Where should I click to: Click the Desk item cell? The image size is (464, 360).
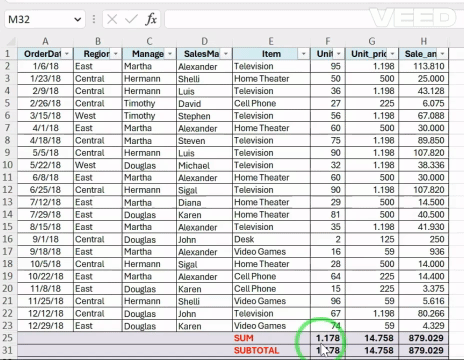point(271,239)
